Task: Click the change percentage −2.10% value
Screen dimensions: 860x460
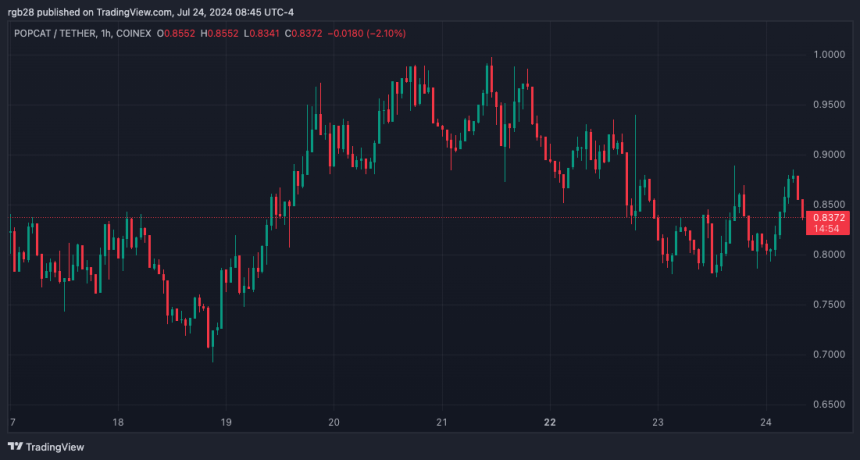Action: pos(386,33)
